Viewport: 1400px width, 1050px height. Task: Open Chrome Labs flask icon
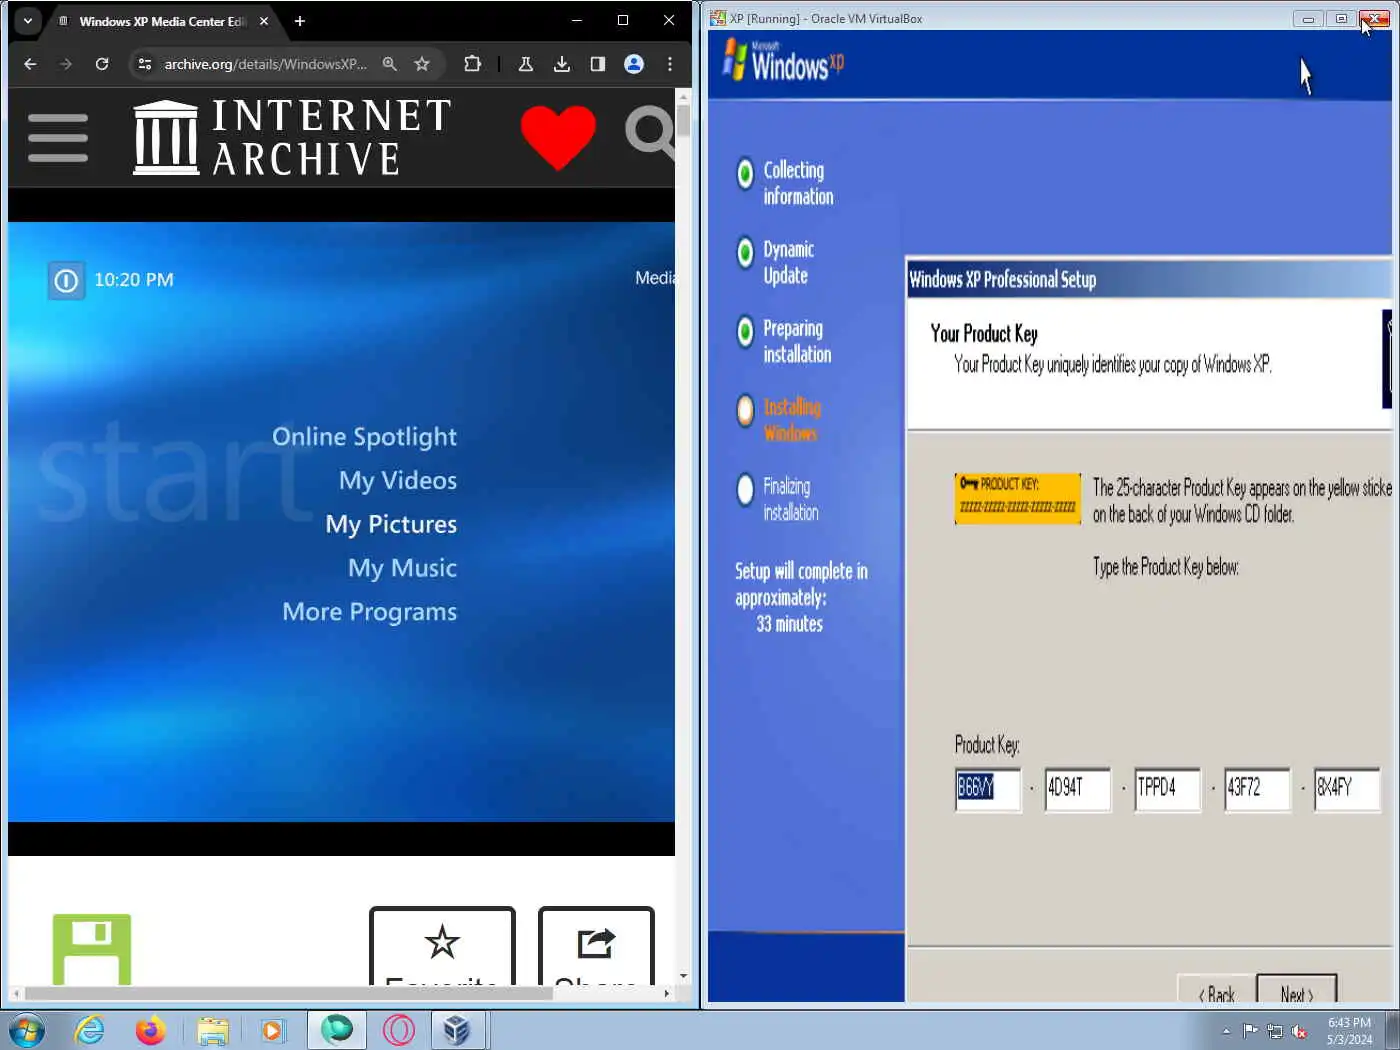click(x=525, y=64)
